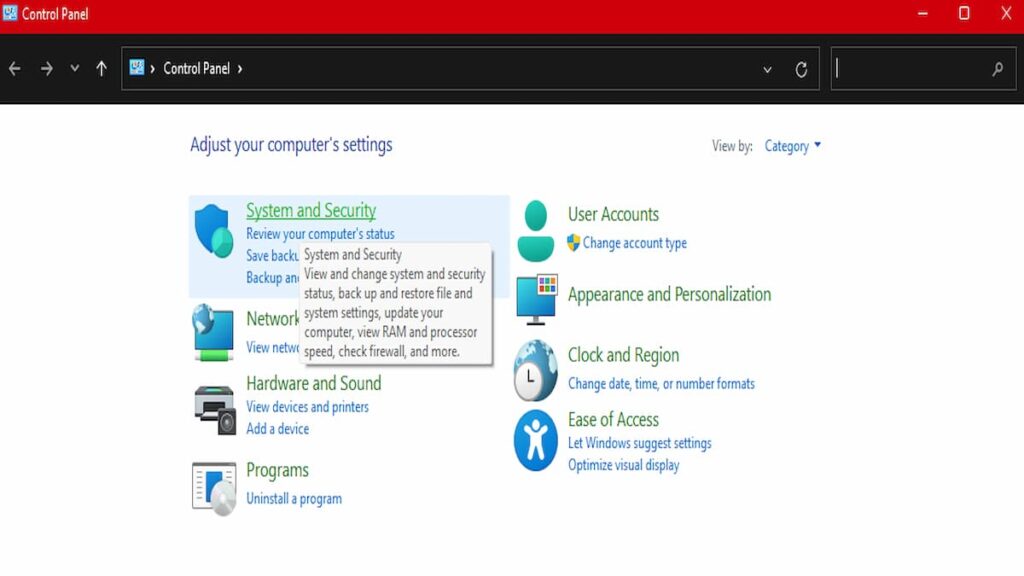Close the Control Panel window
The height and width of the screenshot is (576, 1024).
[1006, 13]
